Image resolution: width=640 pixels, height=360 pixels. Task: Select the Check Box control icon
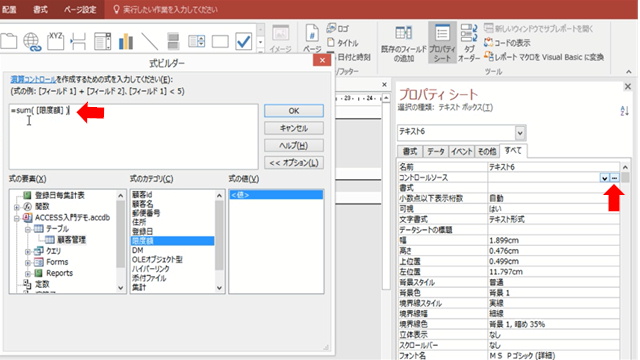pyautogui.click(x=244, y=42)
